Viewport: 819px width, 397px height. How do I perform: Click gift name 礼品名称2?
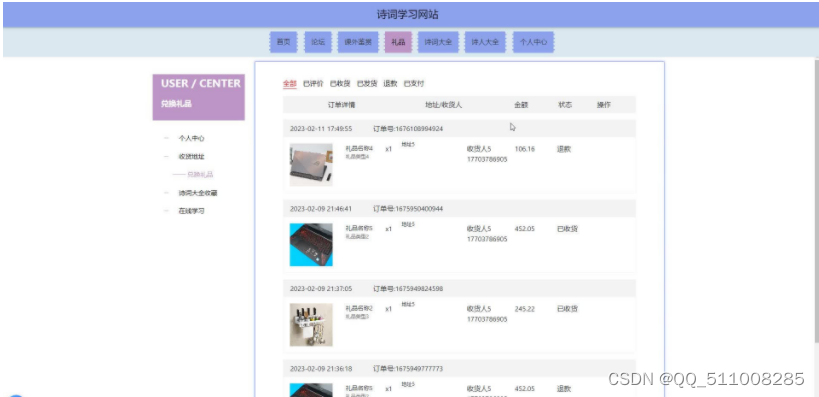[x=359, y=308]
